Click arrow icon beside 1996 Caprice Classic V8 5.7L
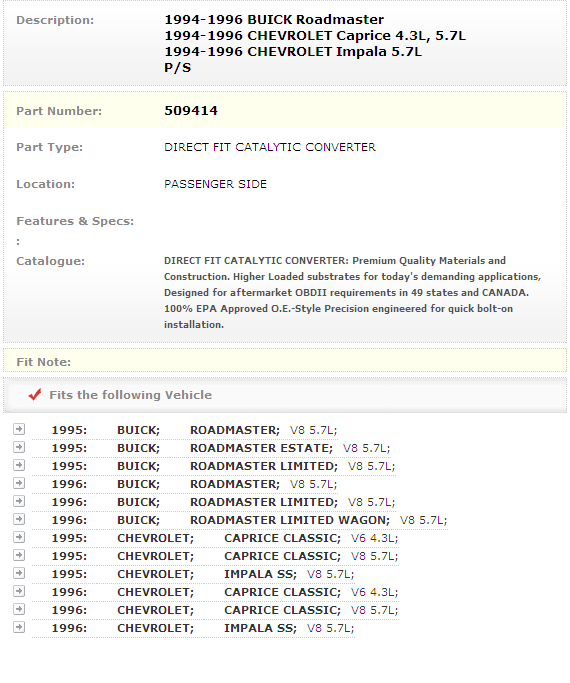Viewport: 570px width, 683px height. coord(19,609)
